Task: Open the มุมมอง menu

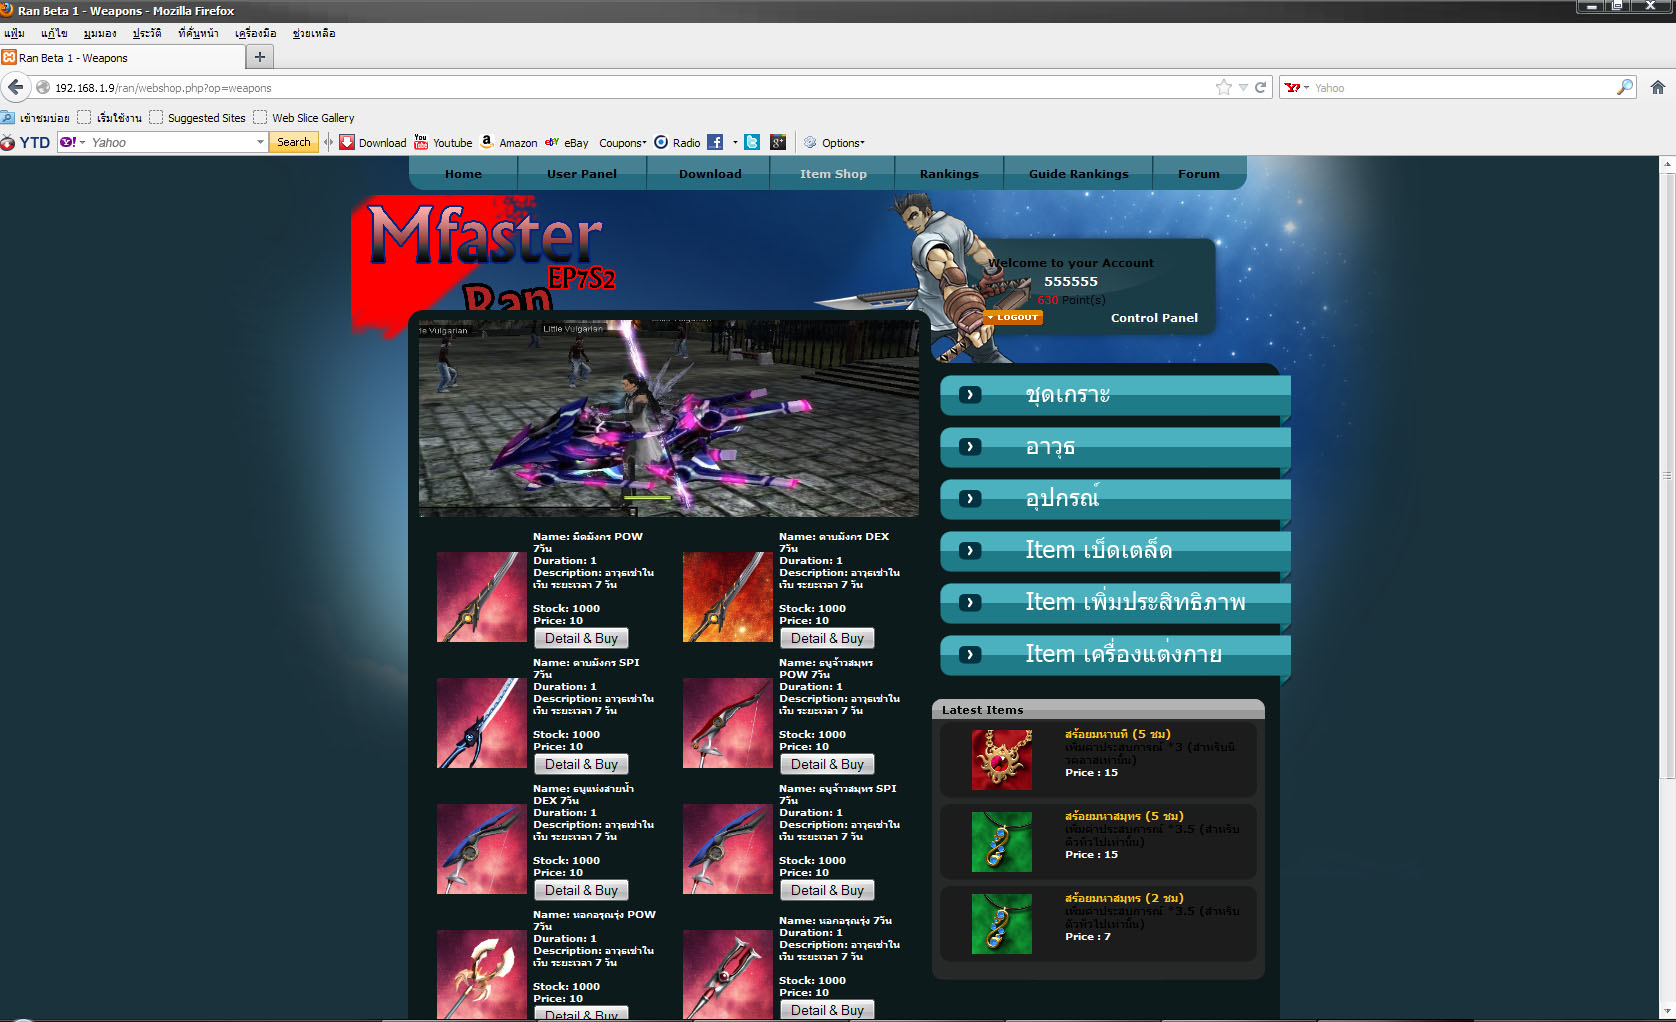Action: tap(100, 33)
